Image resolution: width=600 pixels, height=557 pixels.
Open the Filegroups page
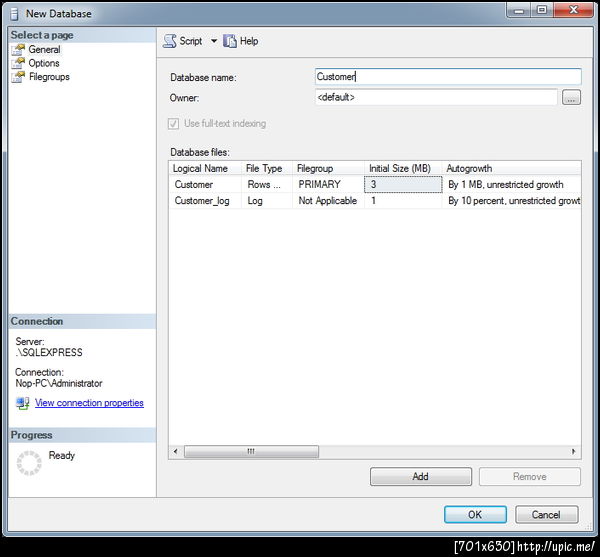point(49,77)
